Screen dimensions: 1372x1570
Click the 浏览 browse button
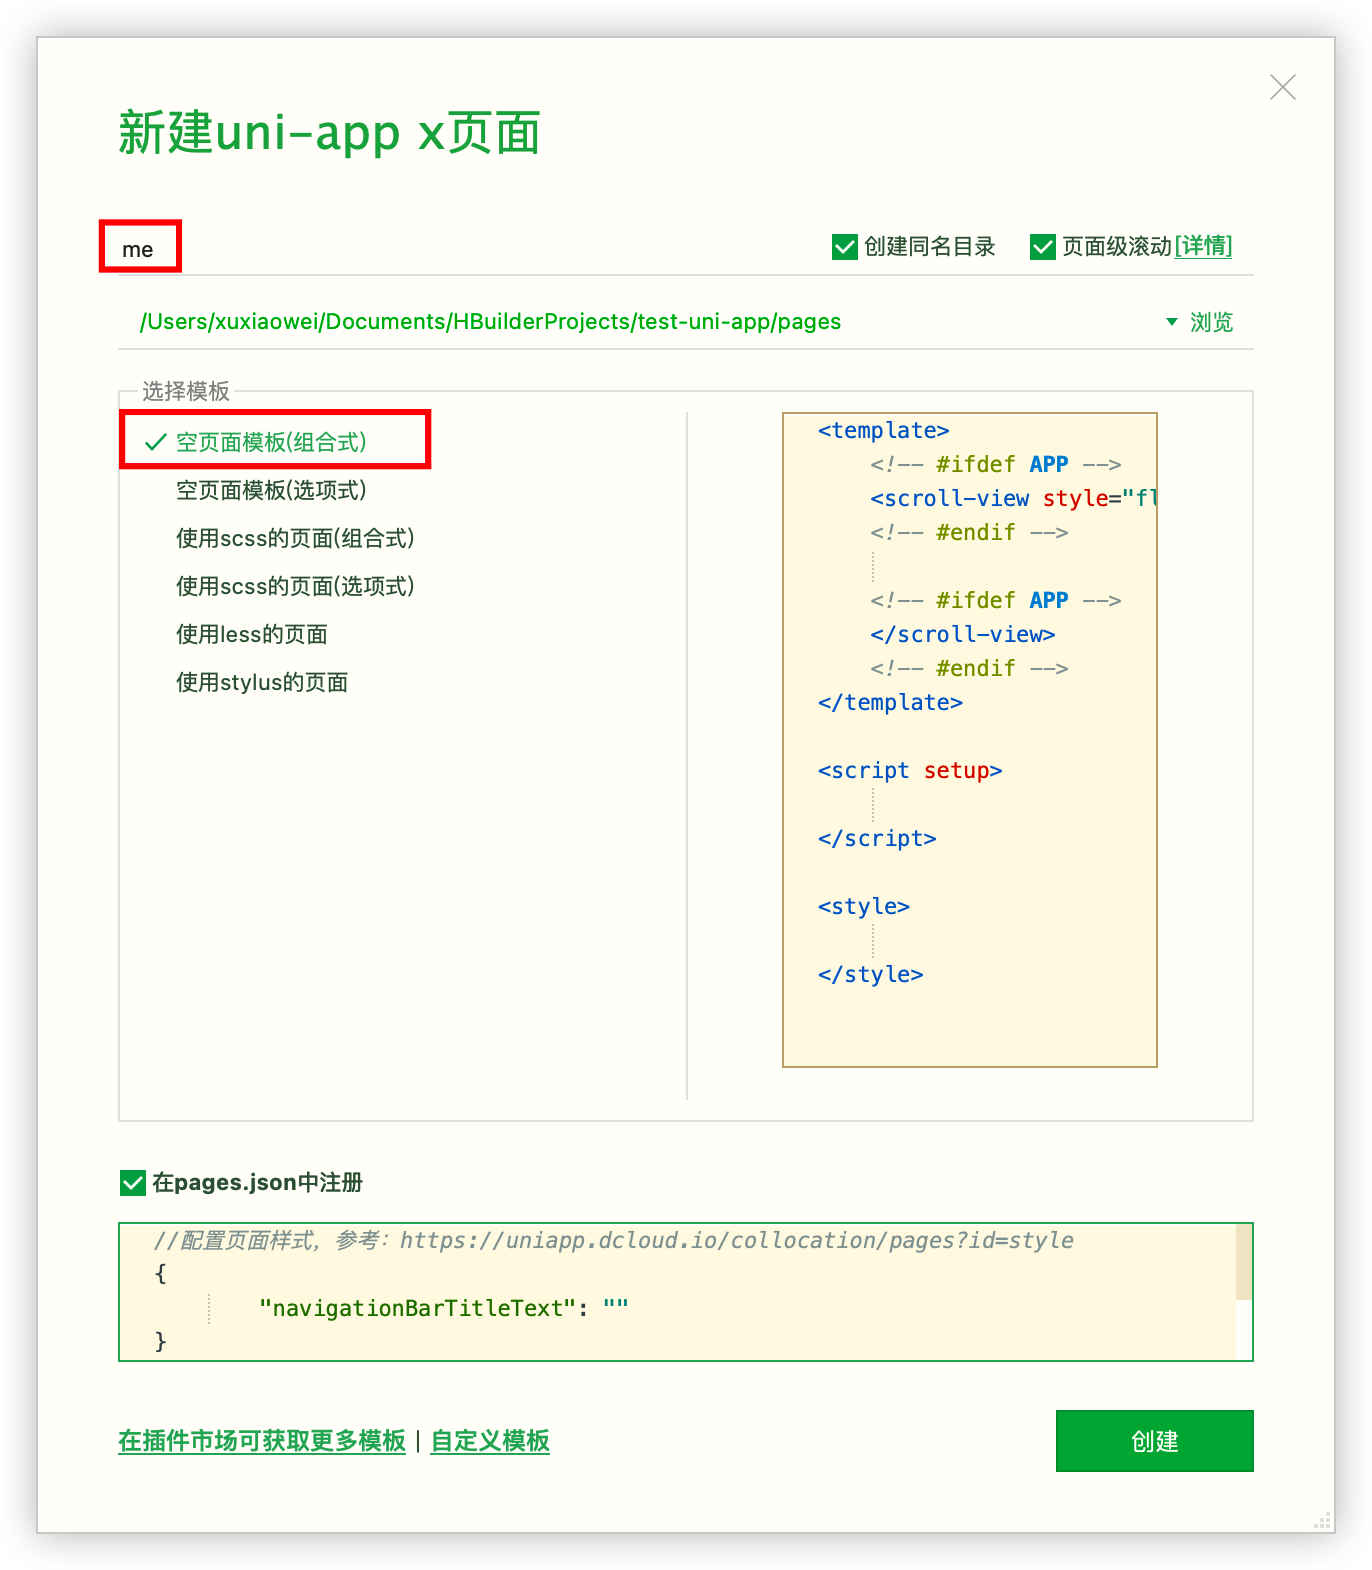coord(1211,322)
